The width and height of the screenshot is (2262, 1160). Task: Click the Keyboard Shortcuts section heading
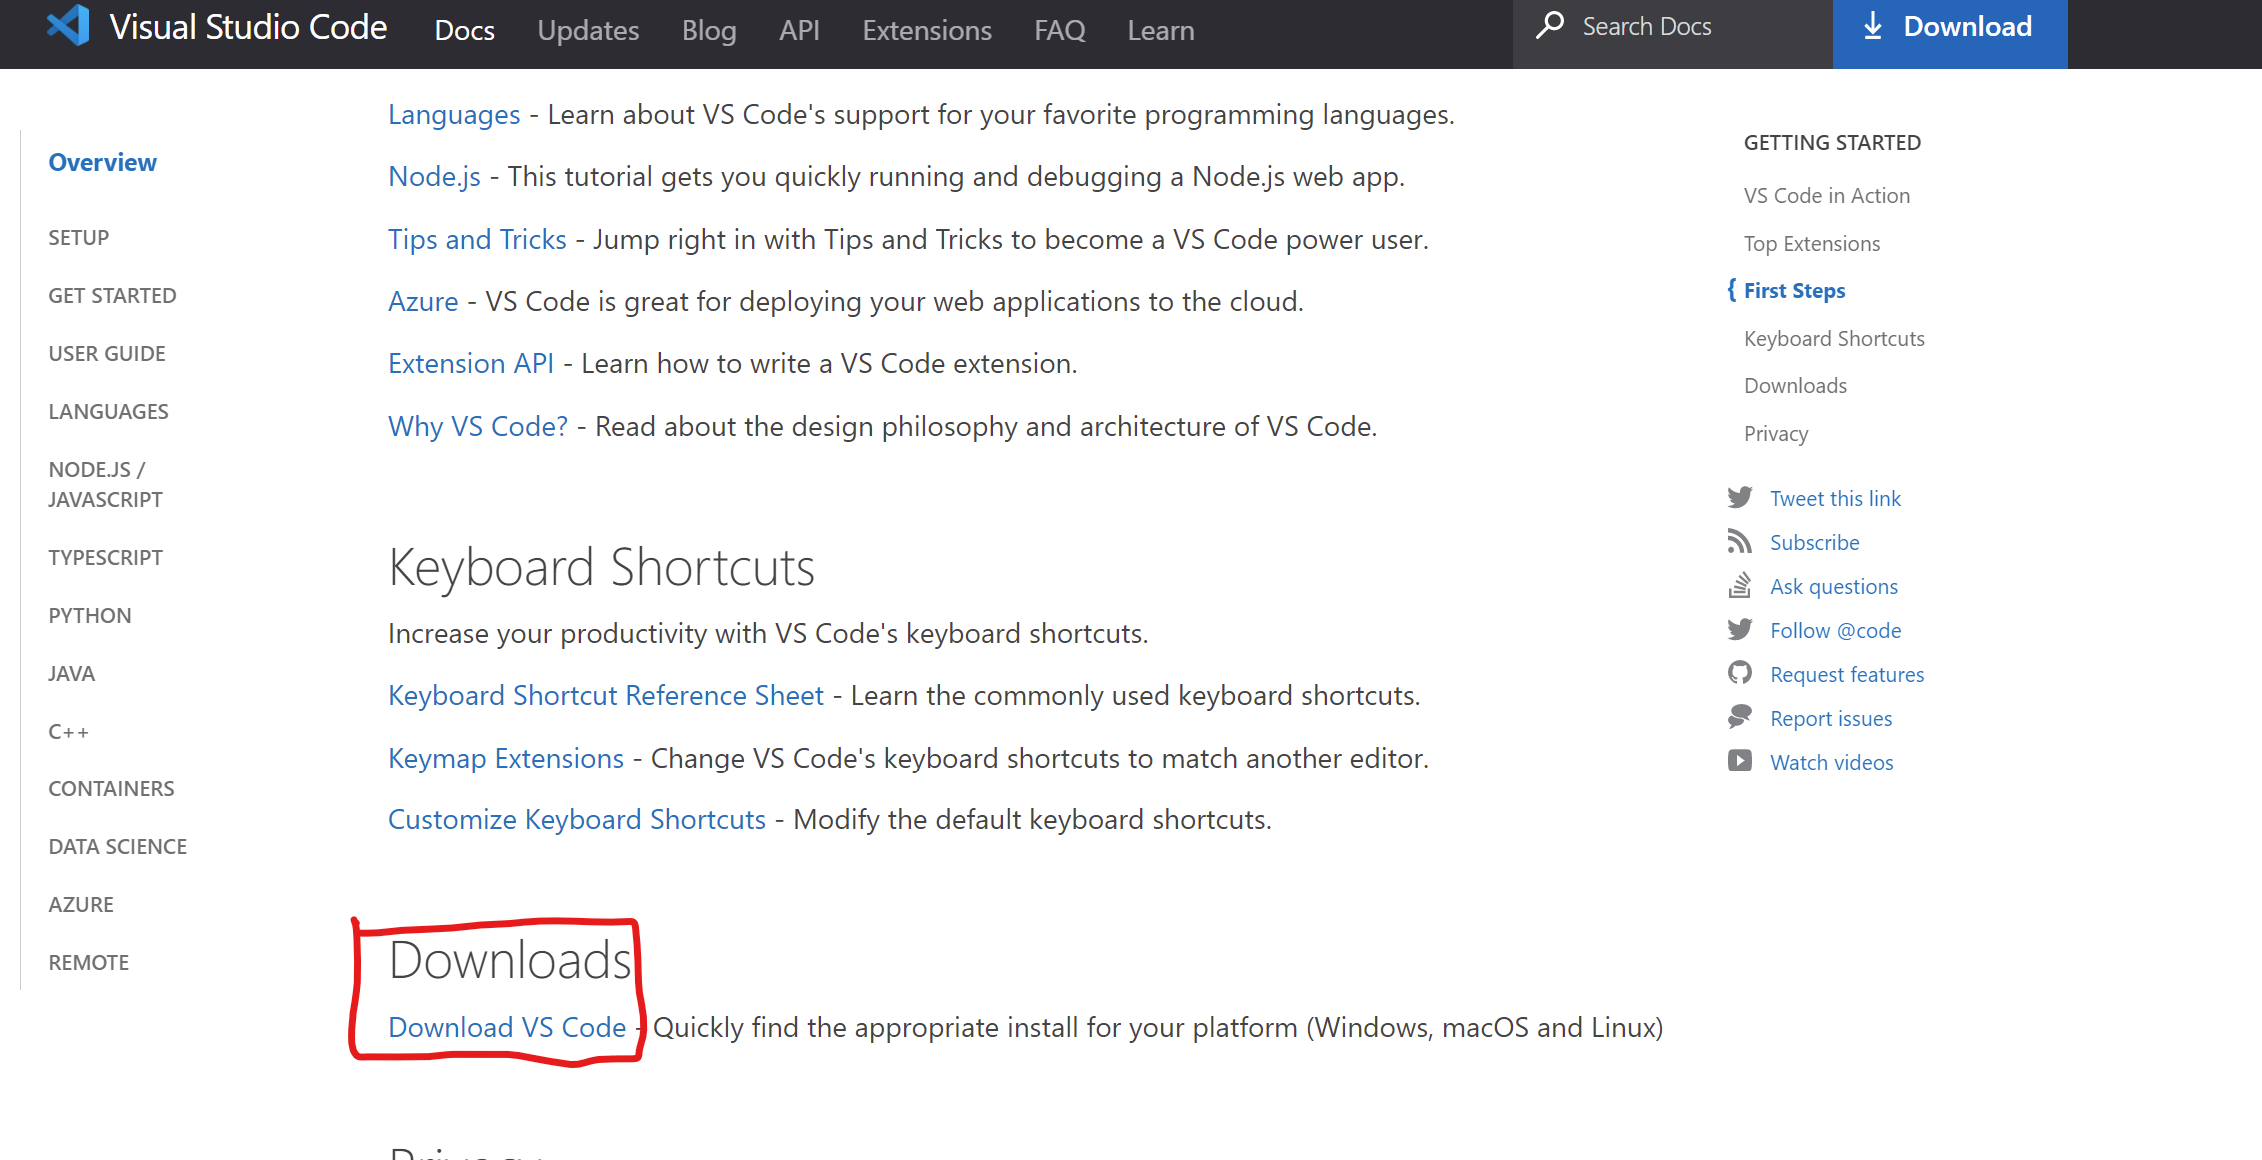pos(602,568)
